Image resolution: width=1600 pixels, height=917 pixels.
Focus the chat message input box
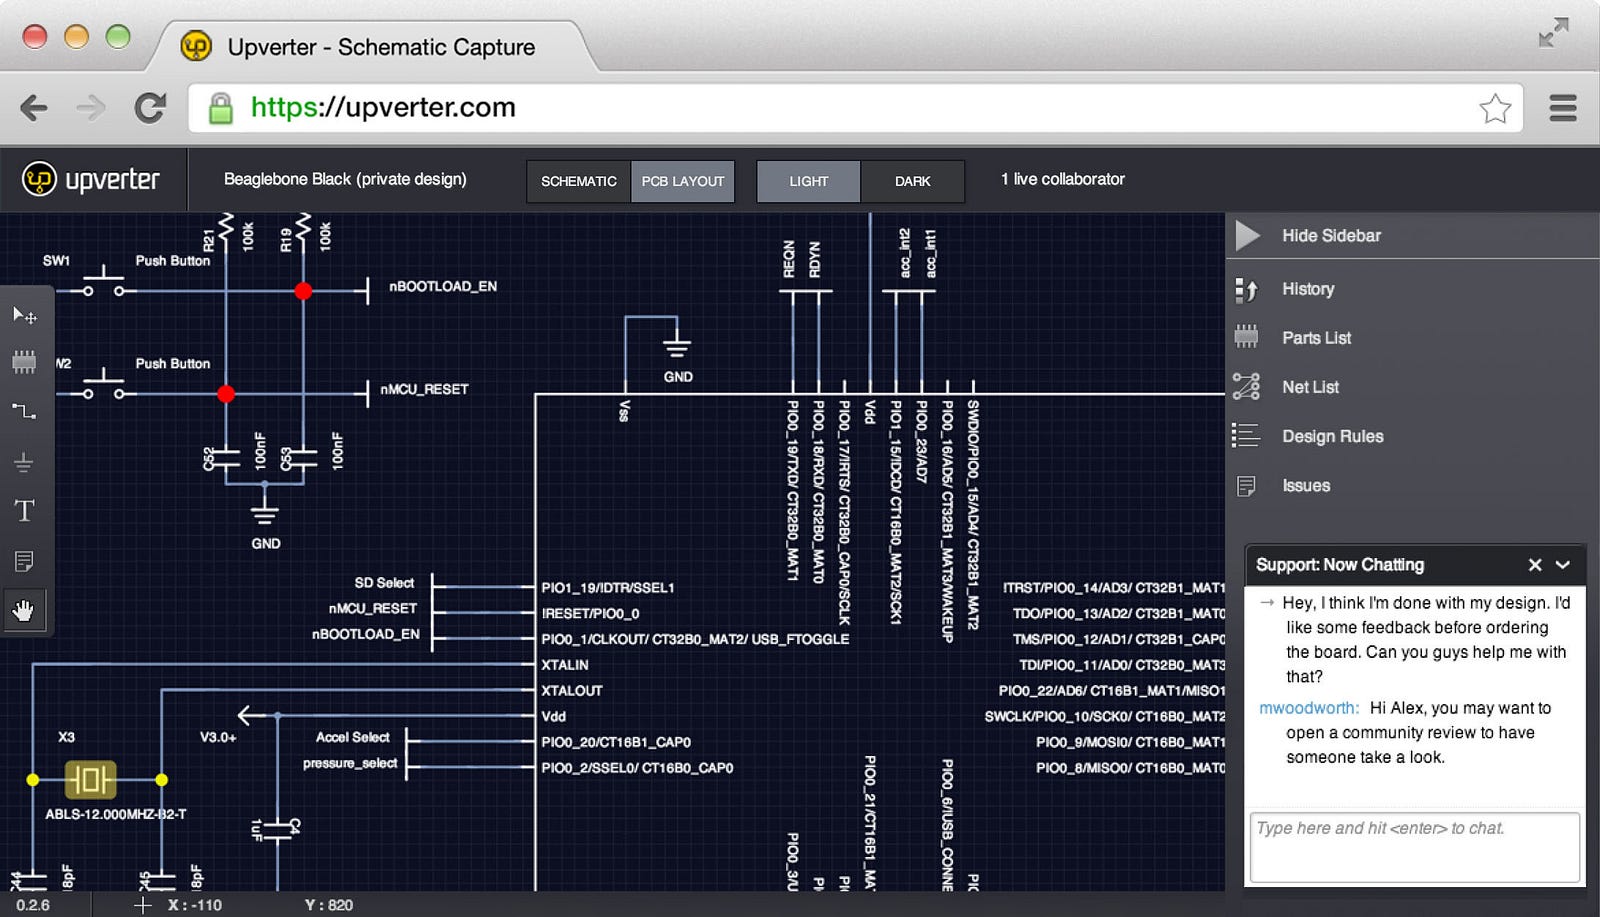1414,847
